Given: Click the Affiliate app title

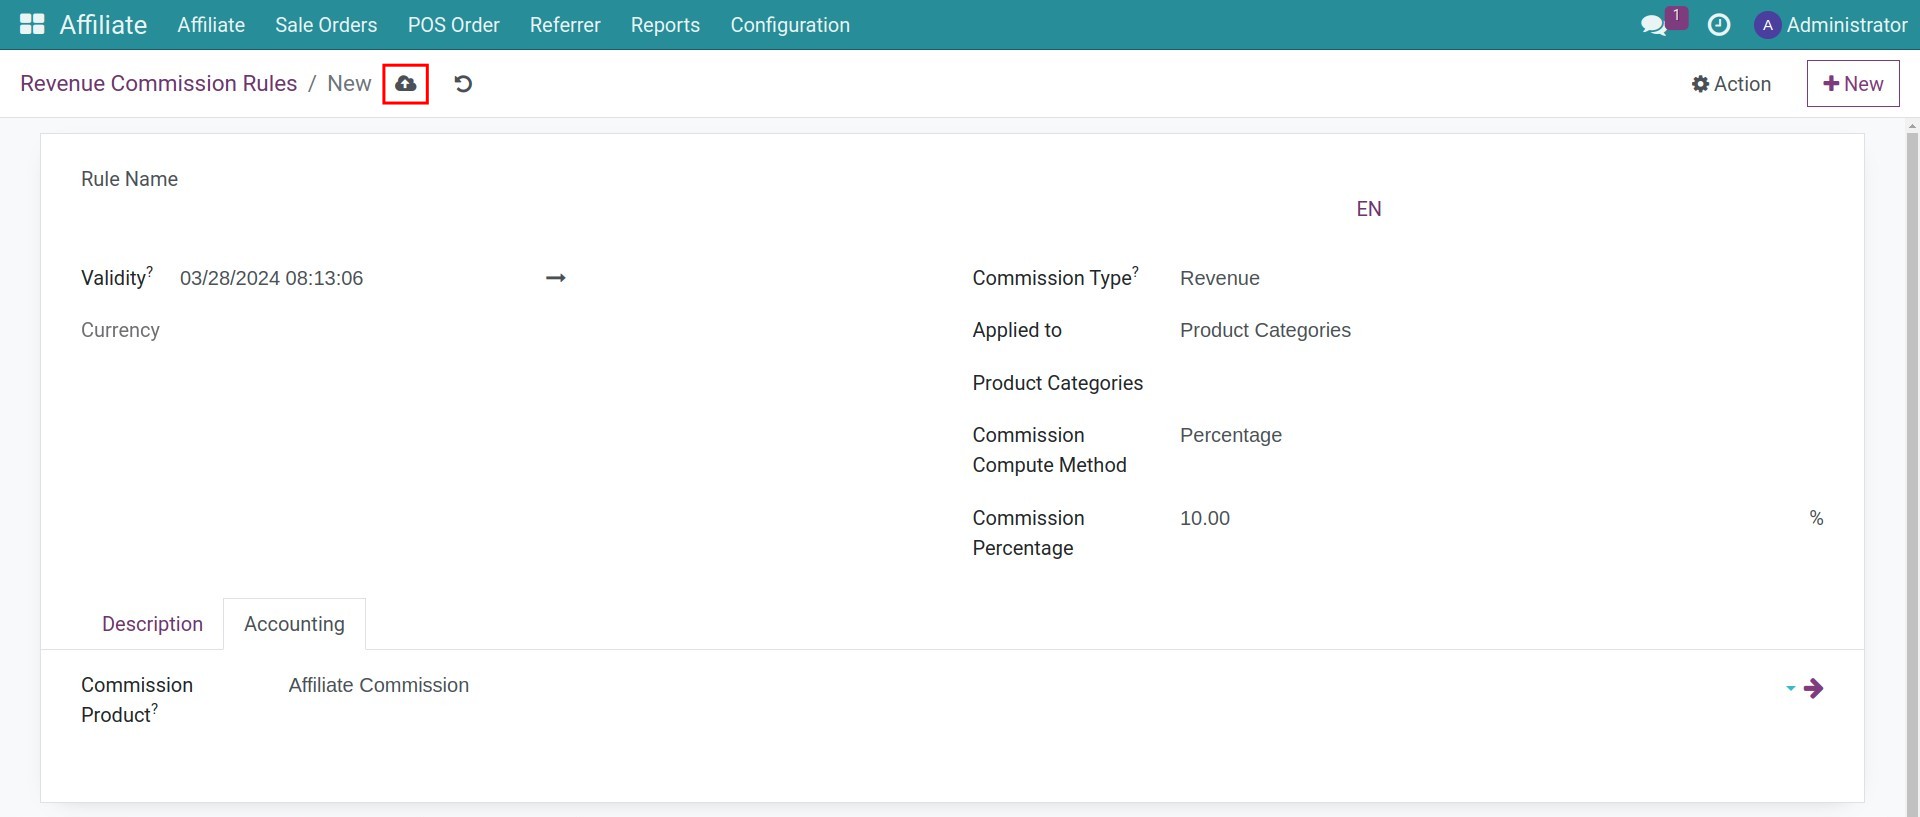Looking at the screenshot, I should 103,25.
